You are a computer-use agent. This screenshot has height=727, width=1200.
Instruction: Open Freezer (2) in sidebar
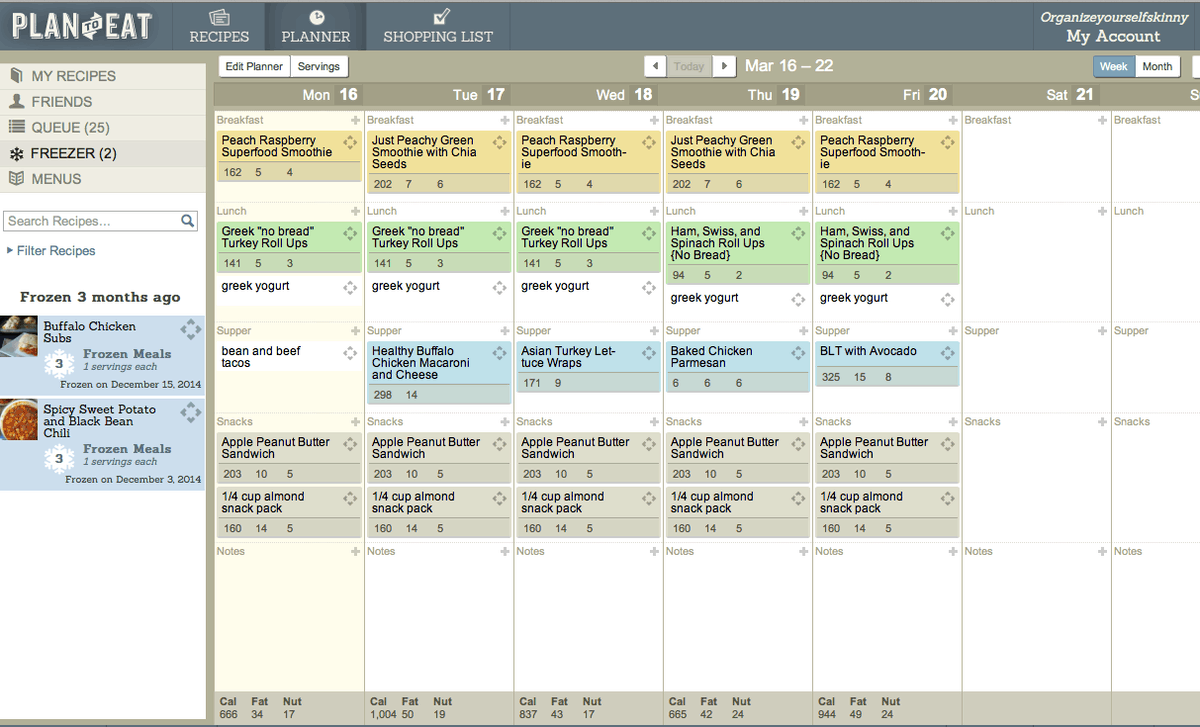pos(103,154)
